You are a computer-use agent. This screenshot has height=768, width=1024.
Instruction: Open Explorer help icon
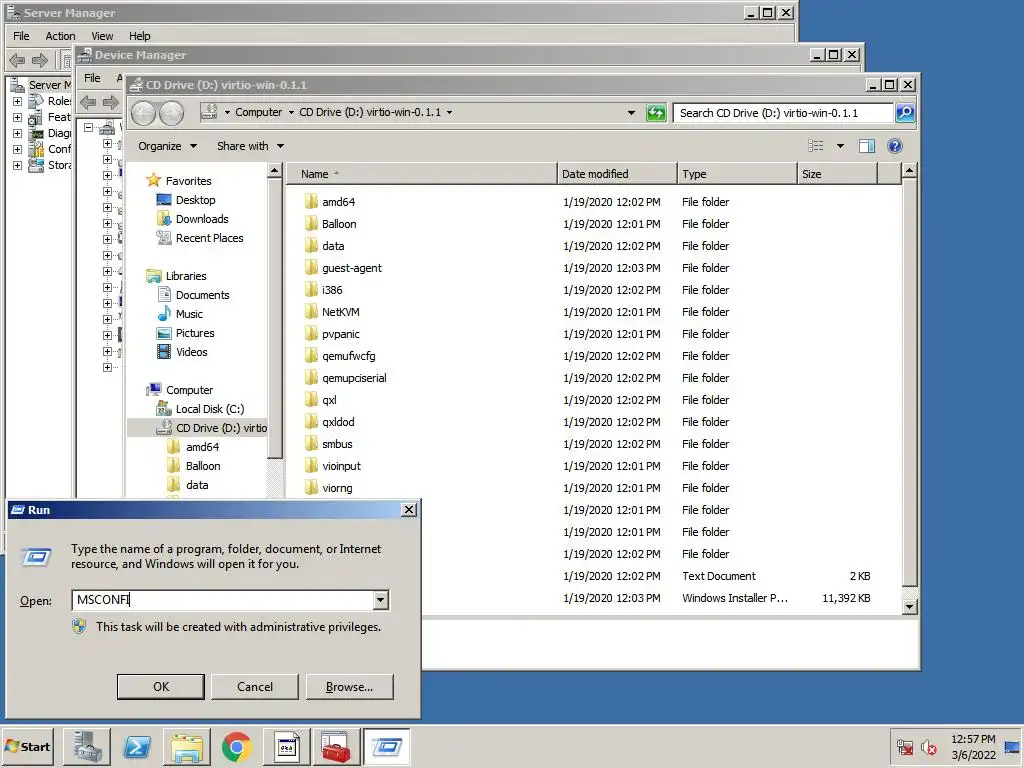tap(895, 146)
